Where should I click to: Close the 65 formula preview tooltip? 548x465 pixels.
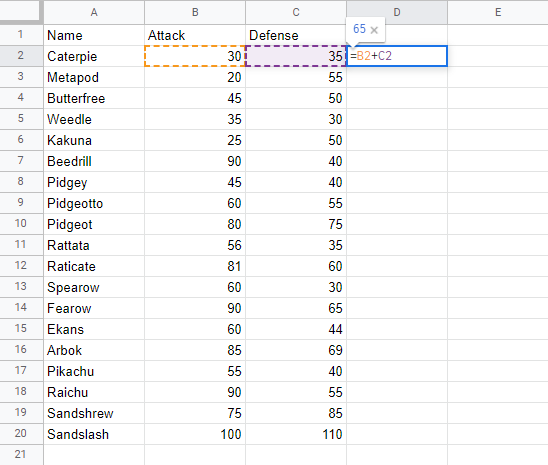(x=374, y=30)
